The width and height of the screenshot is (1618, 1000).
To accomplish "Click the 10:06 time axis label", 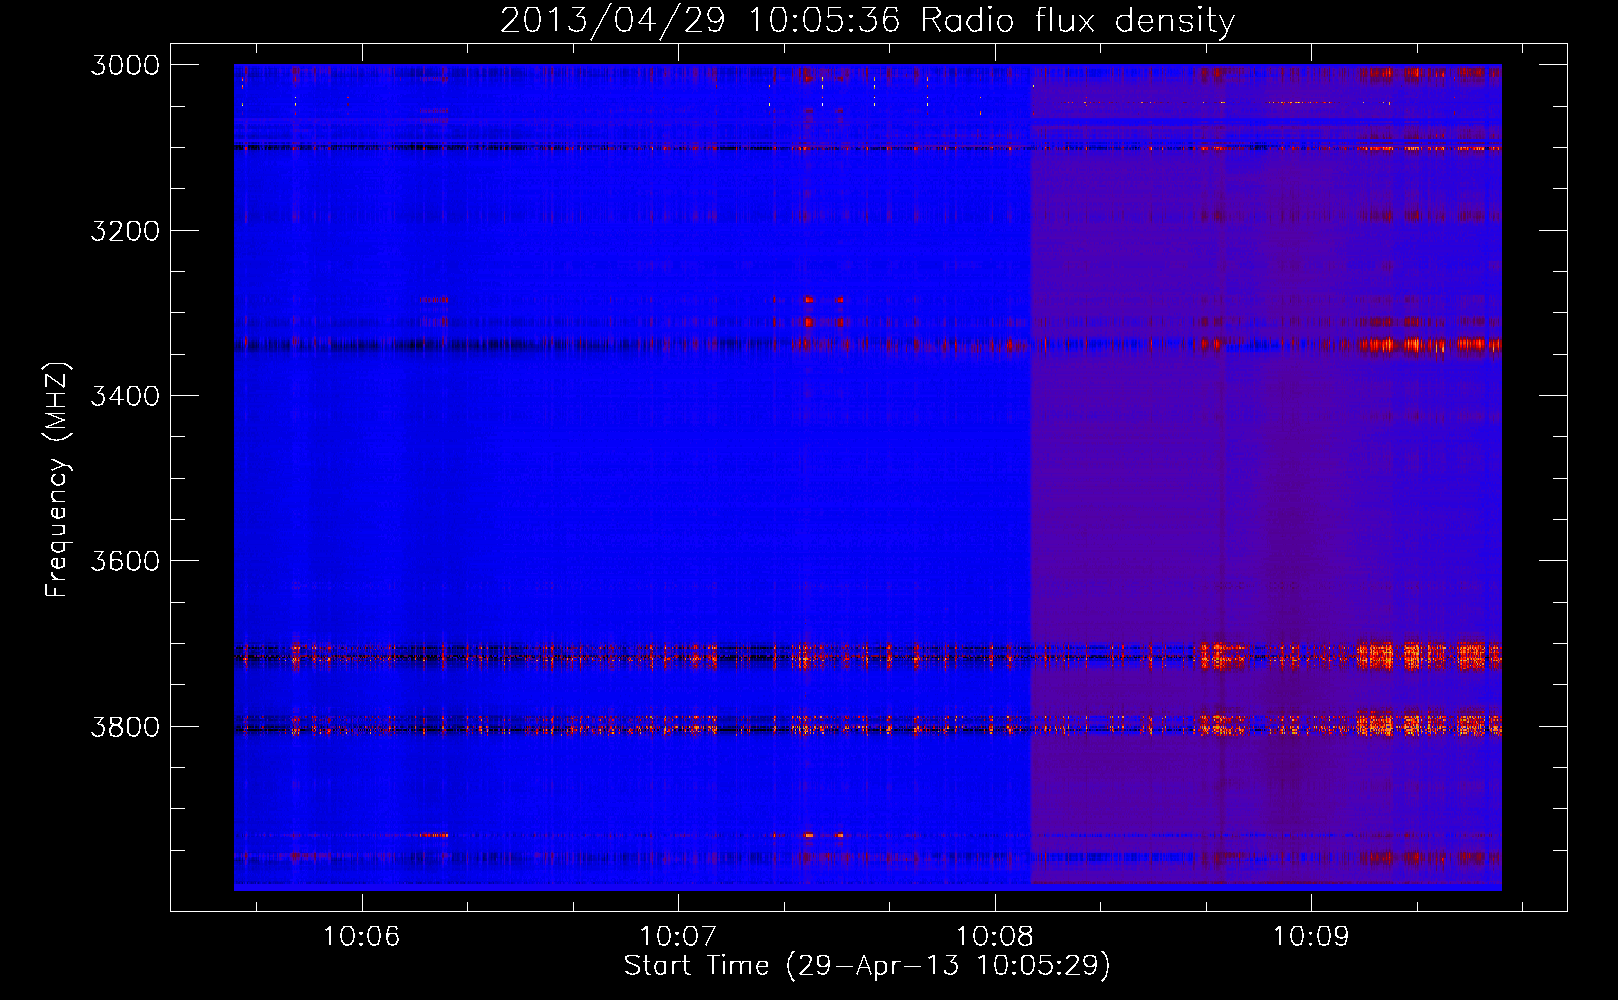I will pyautogui.click(x=361, y=937).
